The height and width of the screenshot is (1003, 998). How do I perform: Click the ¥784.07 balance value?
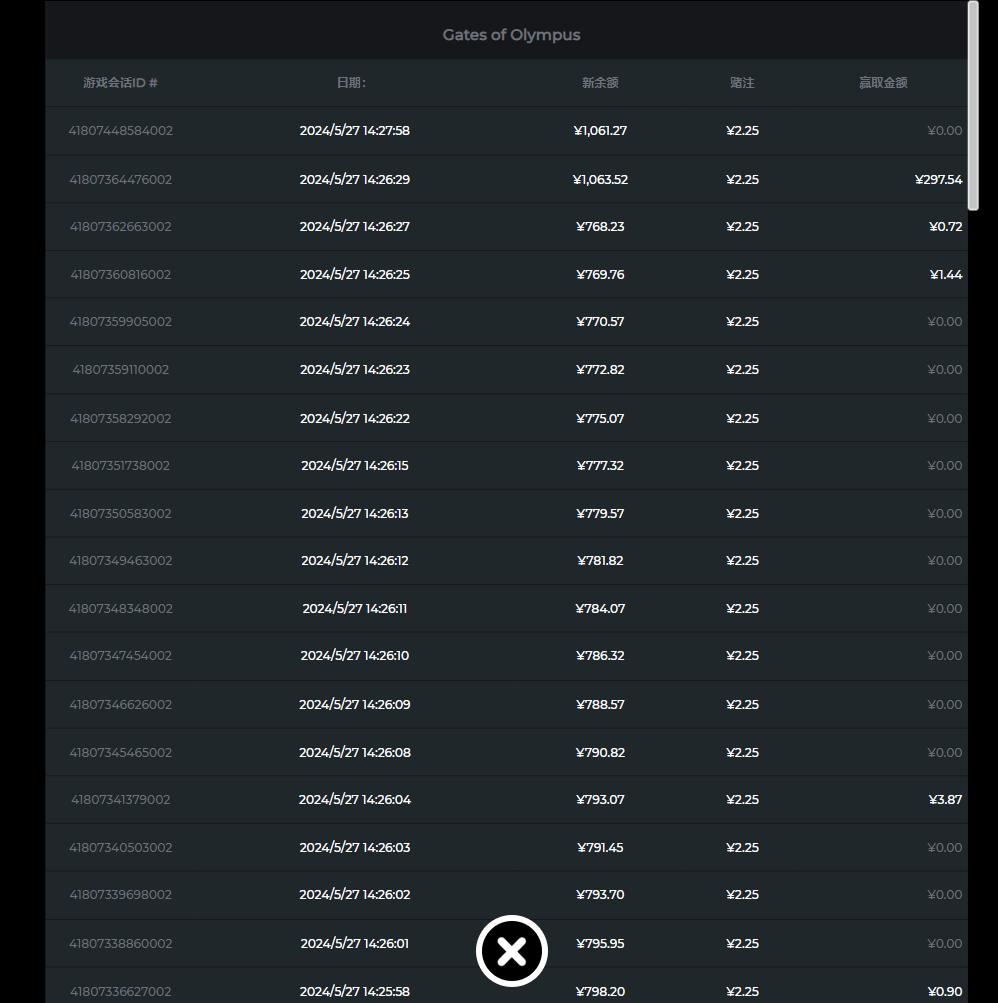coord(600,608)
